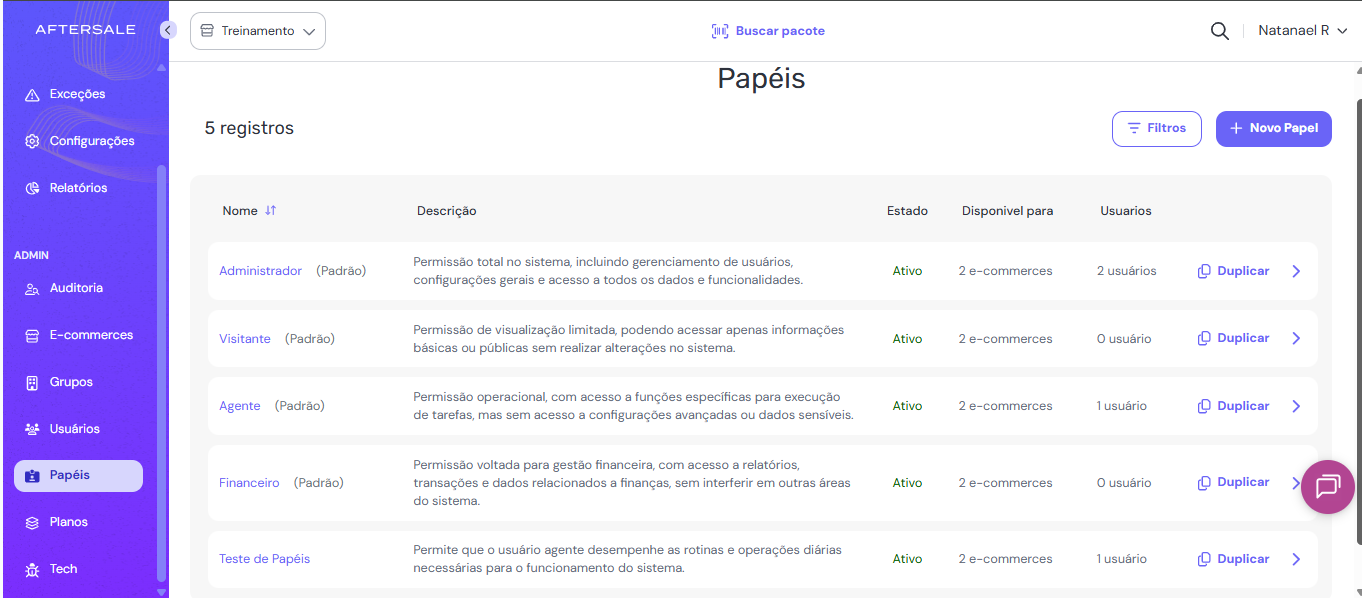The height and width of the screenshot is (598, 1362).
Task: Expand the Visitante row chevron
Action: click(x=1296, y=339)
